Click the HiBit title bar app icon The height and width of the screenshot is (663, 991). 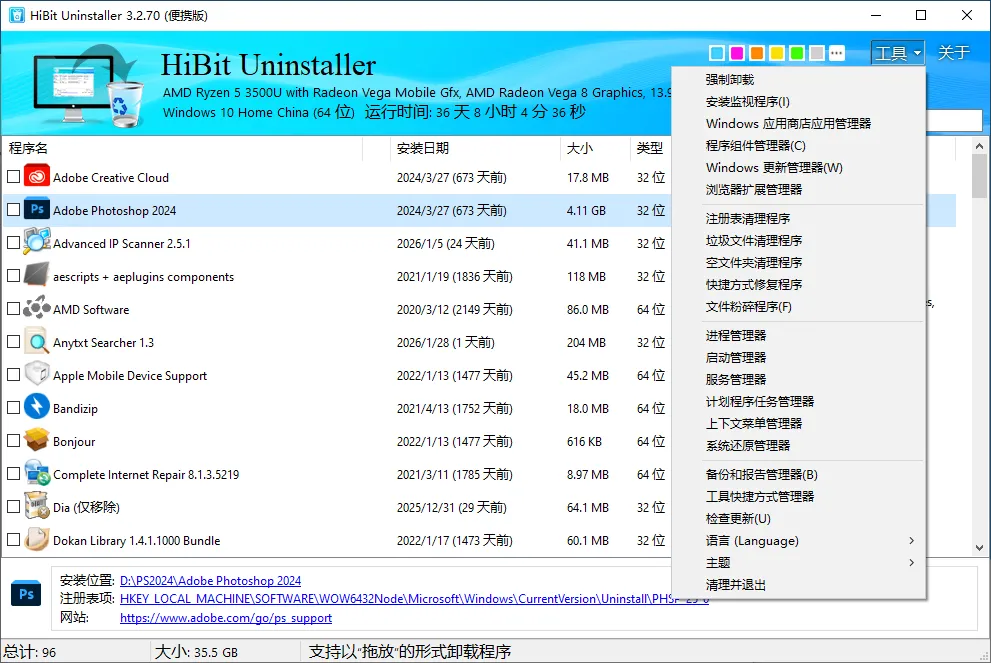point(16,15)
